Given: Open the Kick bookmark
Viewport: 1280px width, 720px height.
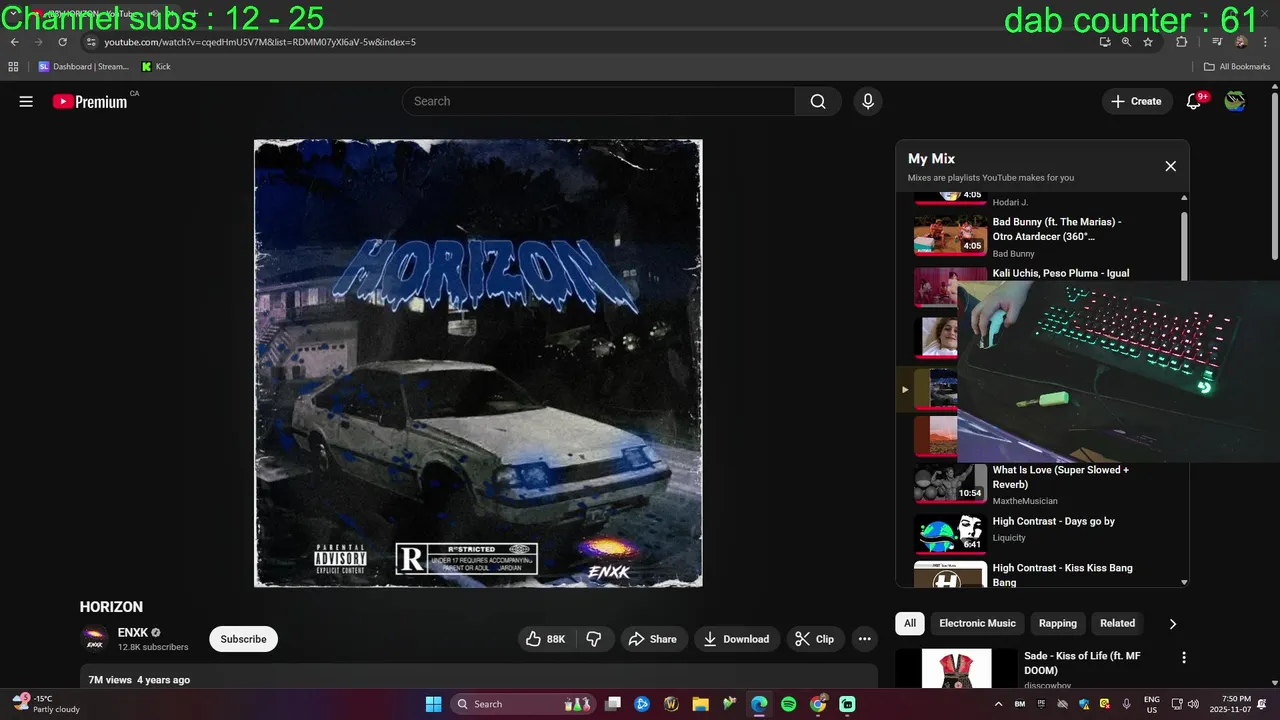Looking at the screenshot, I should point(156,67).
